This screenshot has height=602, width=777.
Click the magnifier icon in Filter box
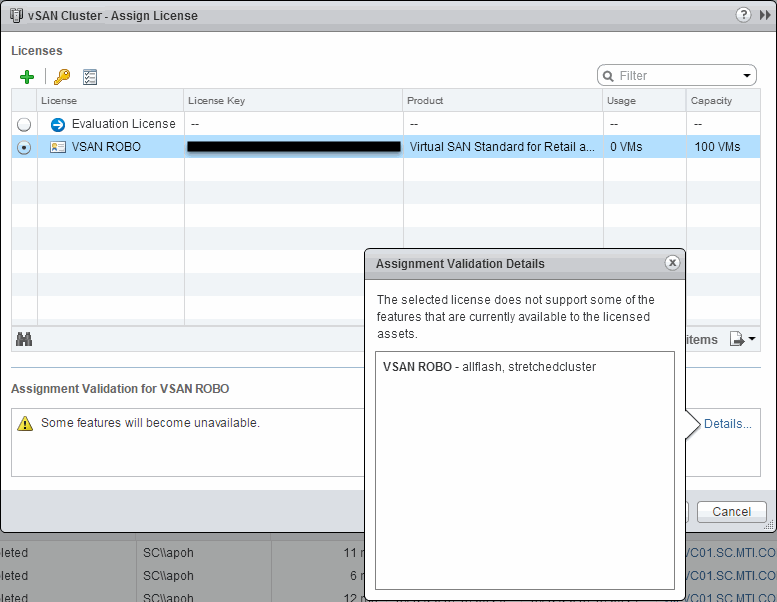[608, 76]
